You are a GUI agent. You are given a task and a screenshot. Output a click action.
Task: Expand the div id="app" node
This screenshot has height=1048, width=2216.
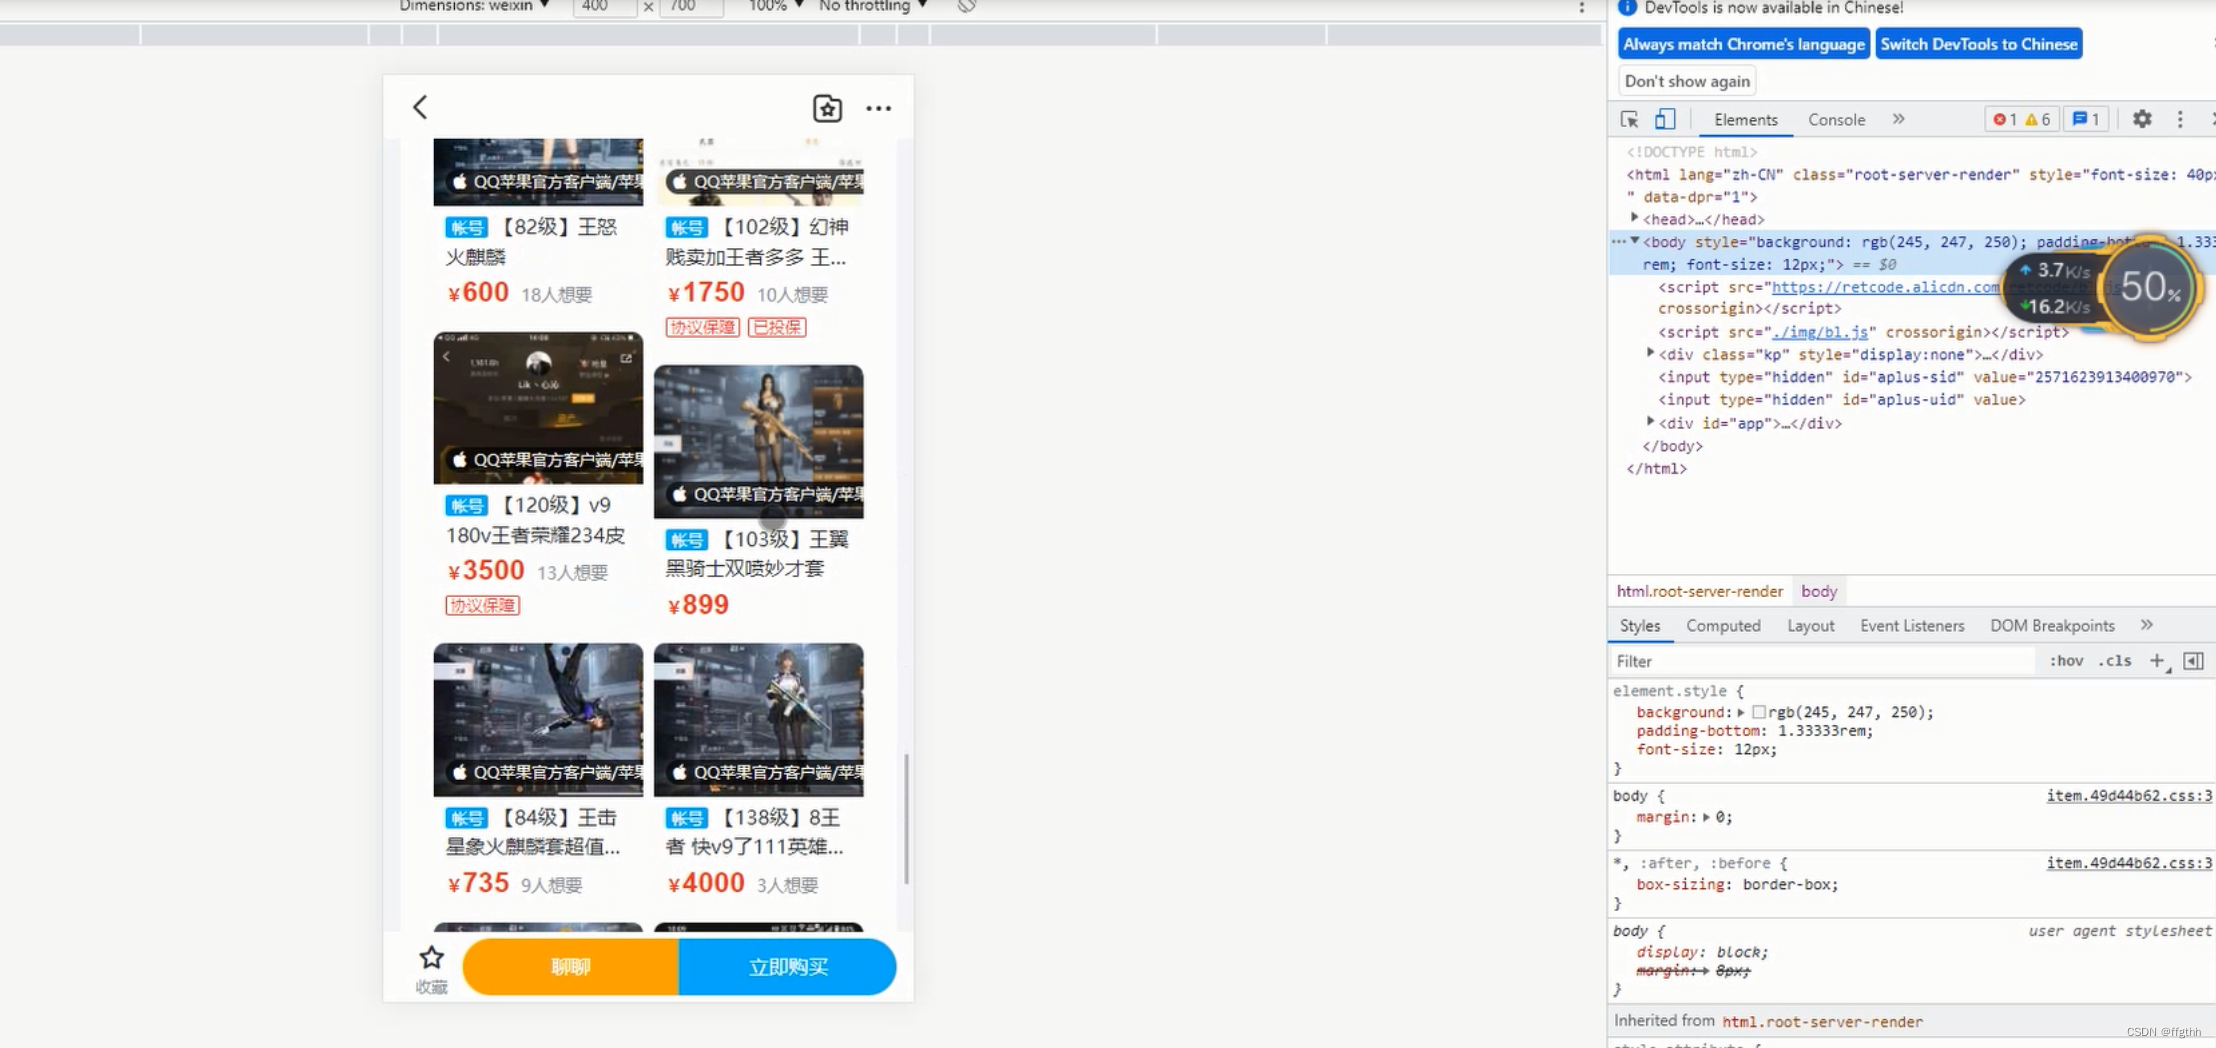tap(1650, 423)
